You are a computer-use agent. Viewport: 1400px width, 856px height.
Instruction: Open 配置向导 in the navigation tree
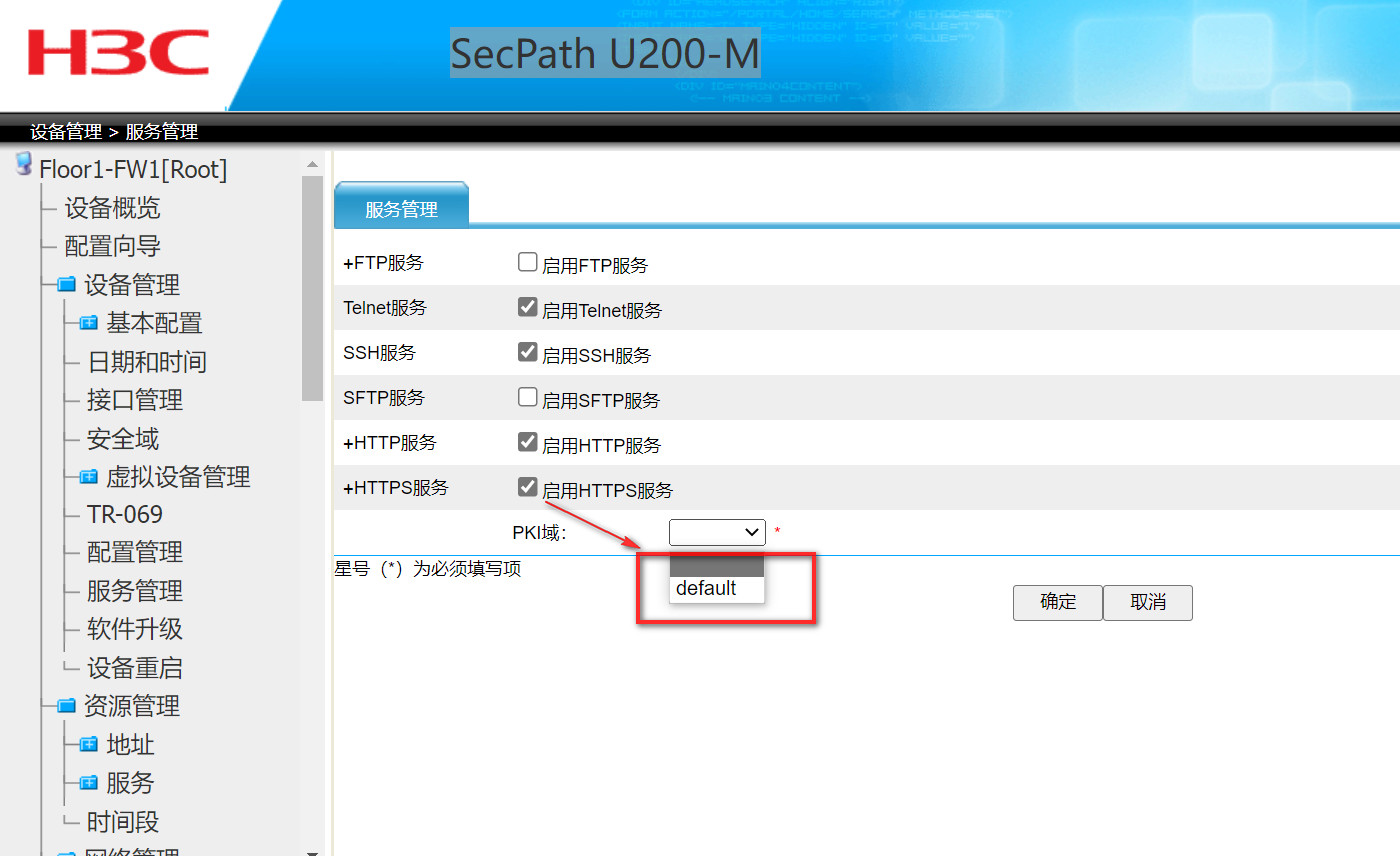(112, 247)
